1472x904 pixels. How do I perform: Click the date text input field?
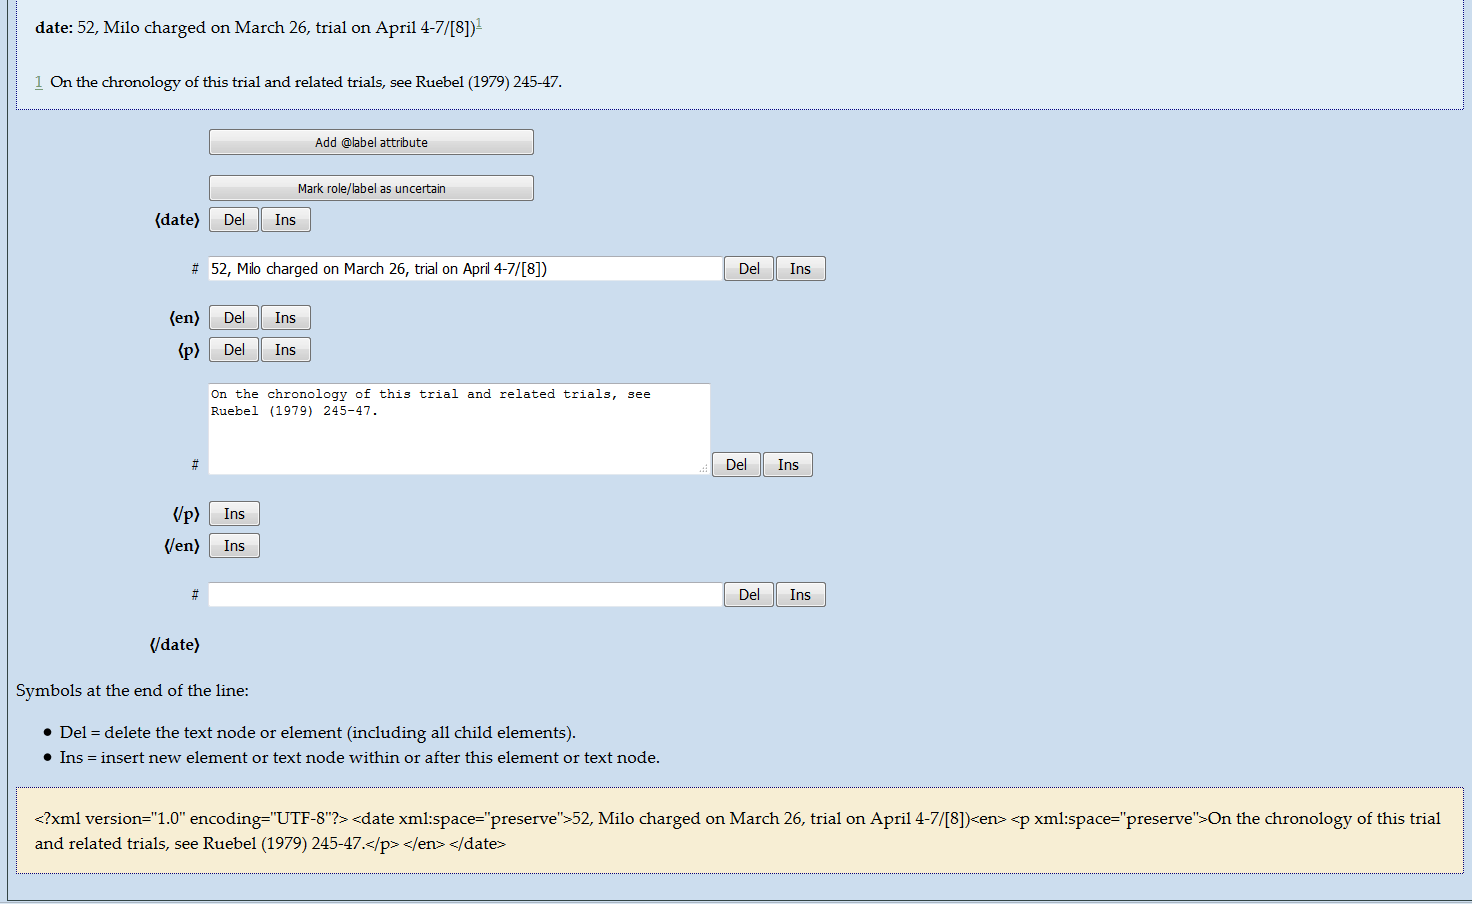click(464, 269)
